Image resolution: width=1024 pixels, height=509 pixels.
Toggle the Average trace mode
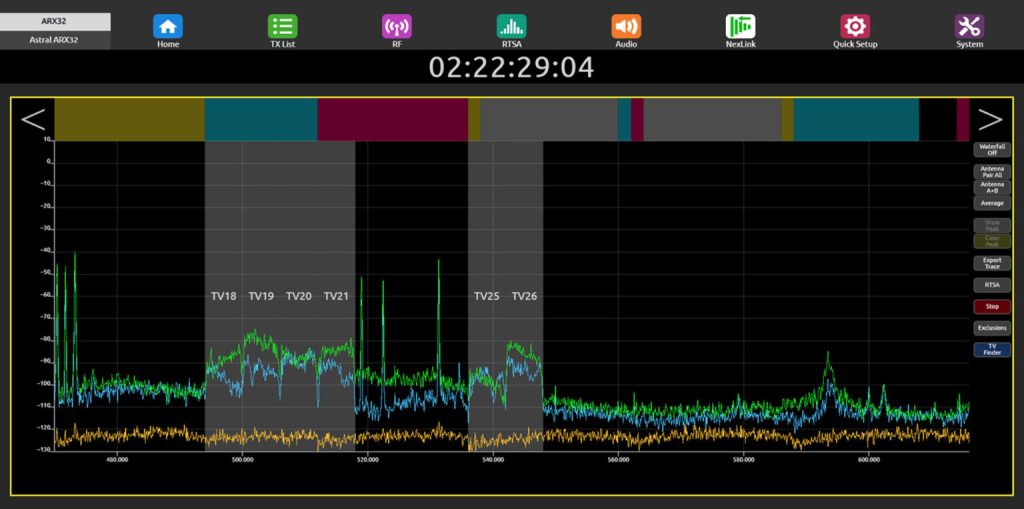992,203
